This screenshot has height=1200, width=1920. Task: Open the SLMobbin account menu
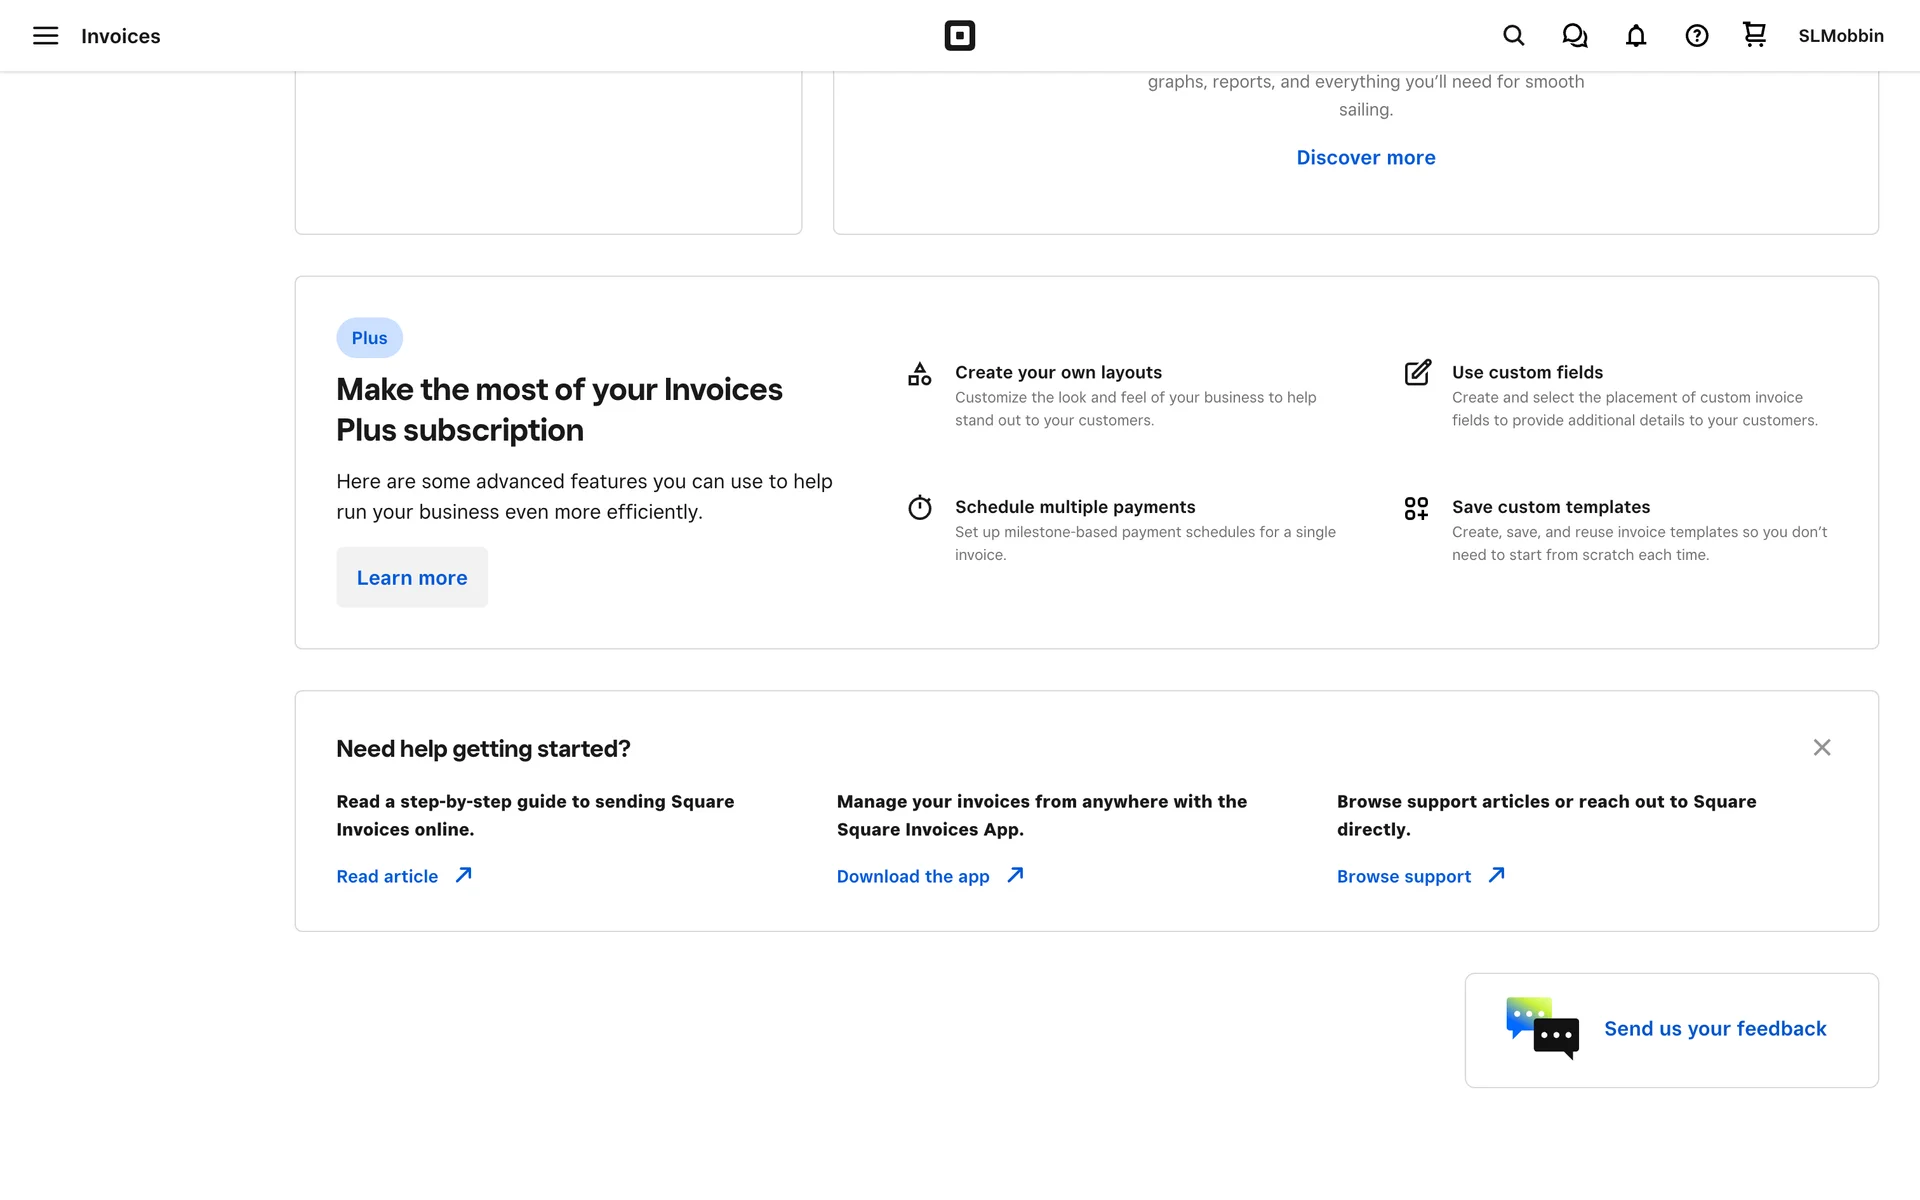coord(1840,36)
